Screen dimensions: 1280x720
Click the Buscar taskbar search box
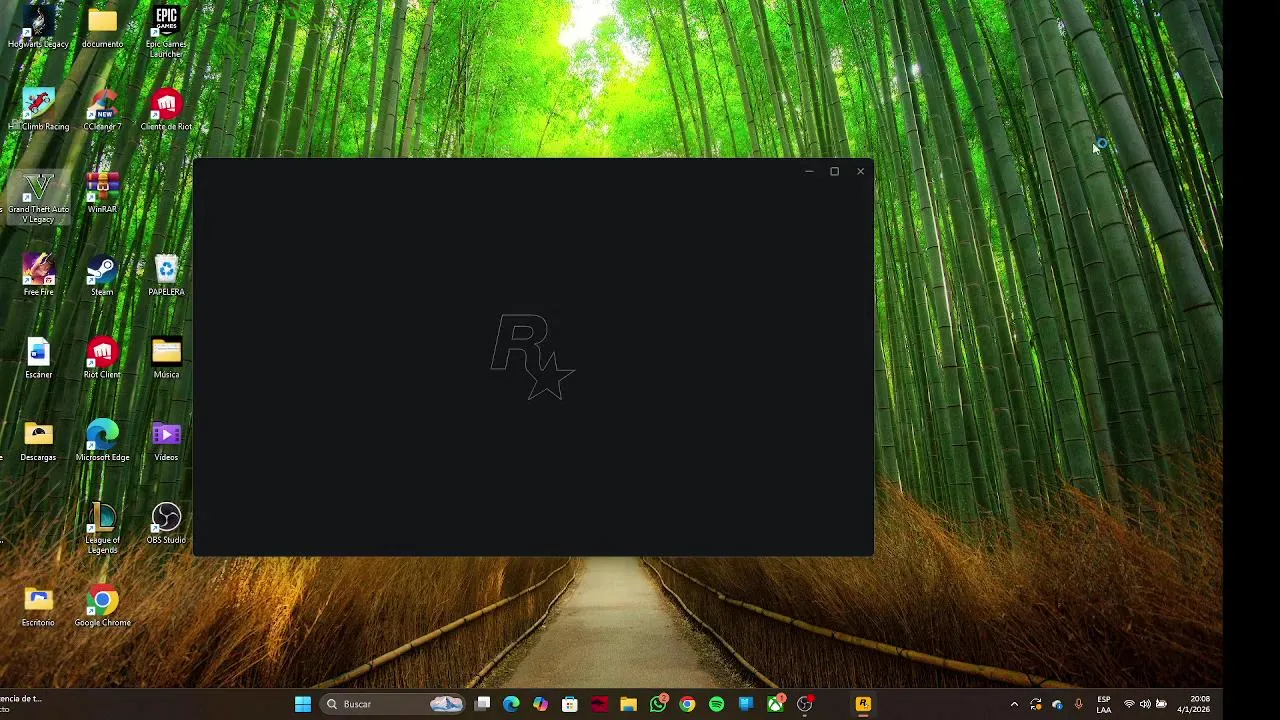[394, 704]
